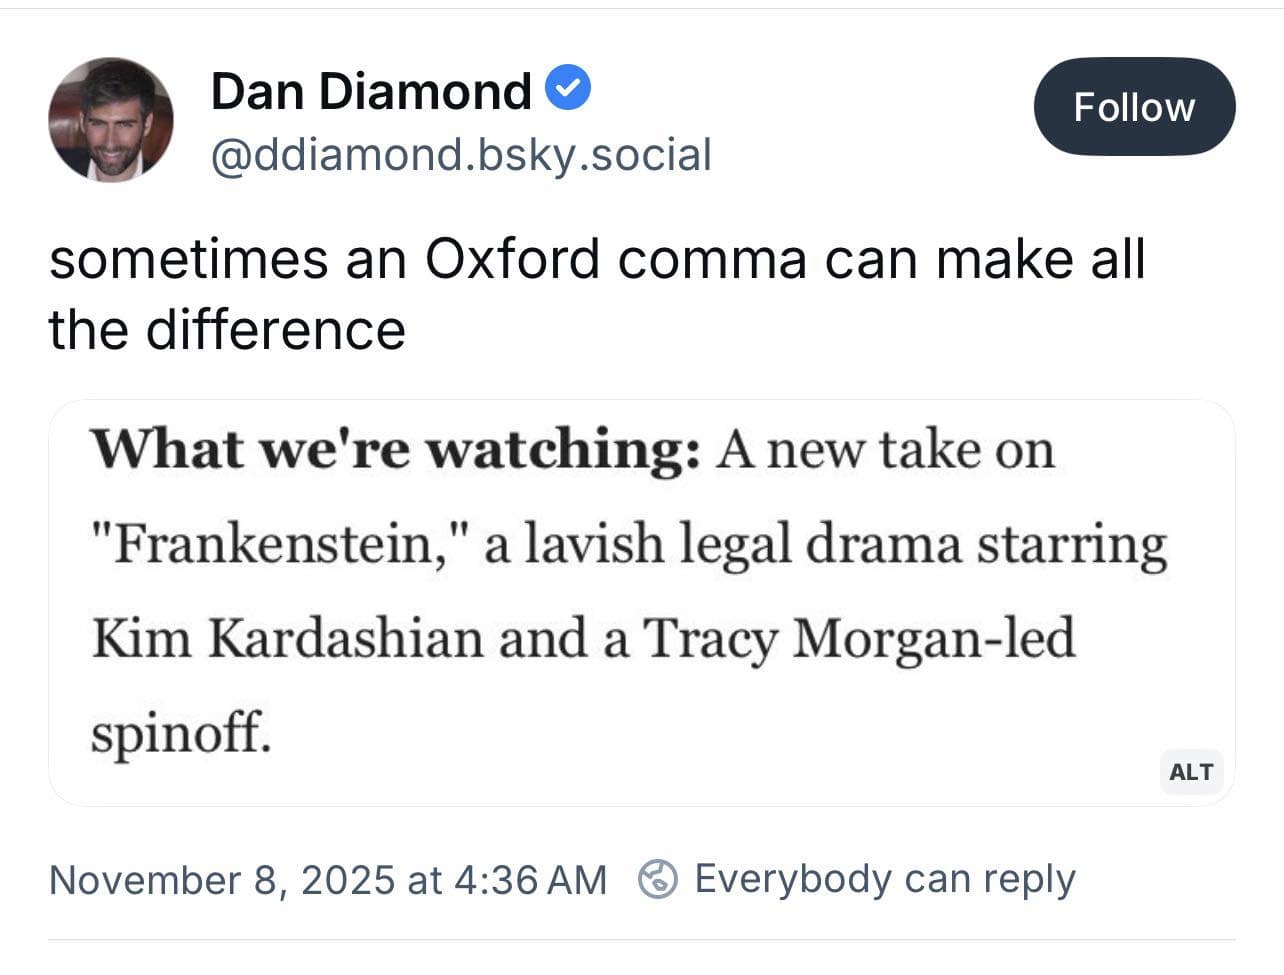The image size is (1284, 975).
Task: Click "the difference" in the post text
Action: pos(227,330)
